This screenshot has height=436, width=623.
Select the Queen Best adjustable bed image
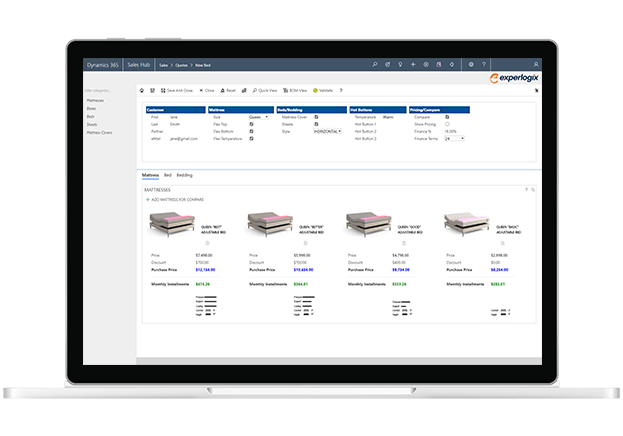coord(172,224)
